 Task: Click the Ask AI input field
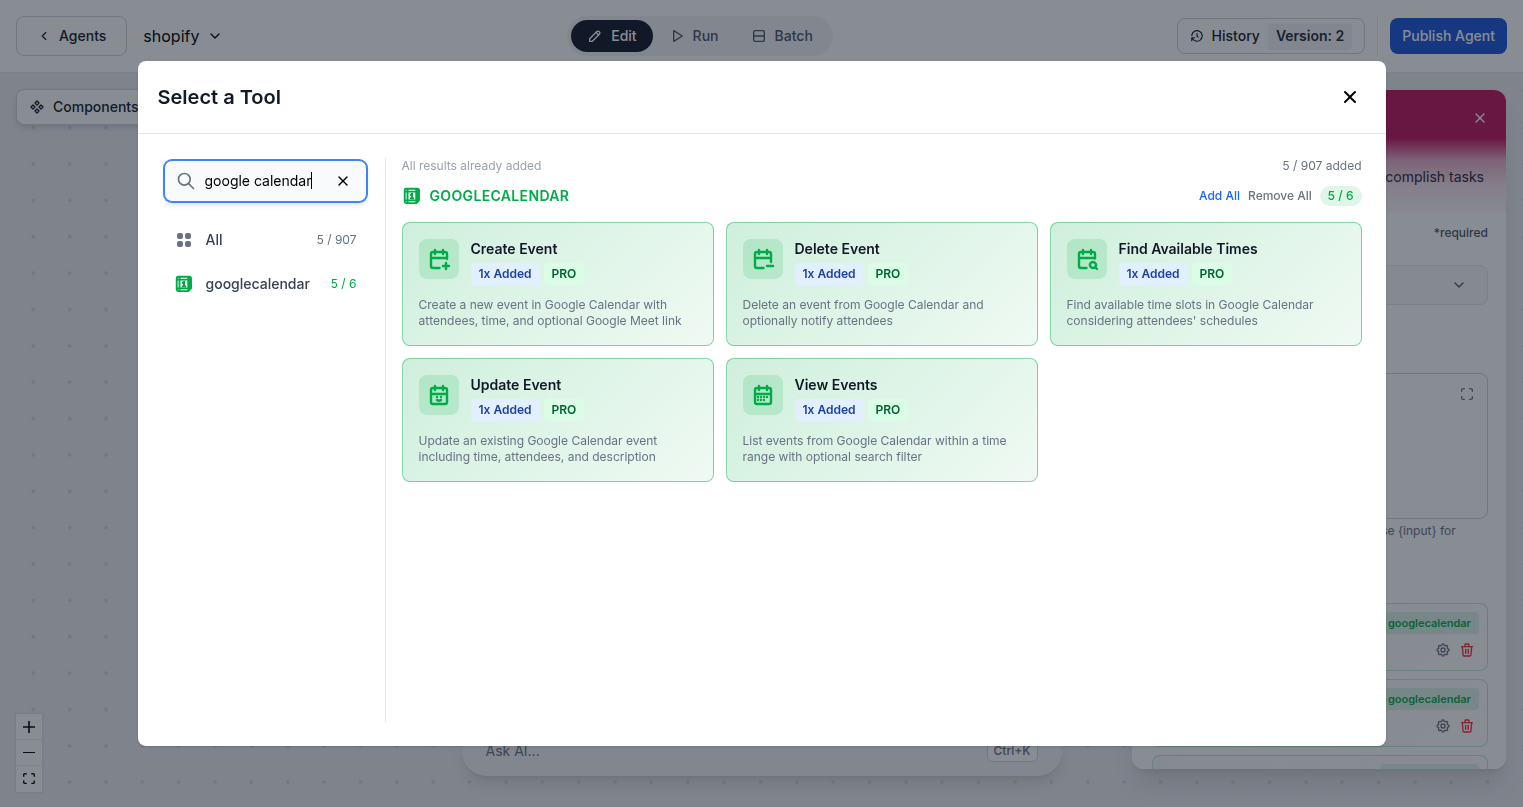pos(700,750)
